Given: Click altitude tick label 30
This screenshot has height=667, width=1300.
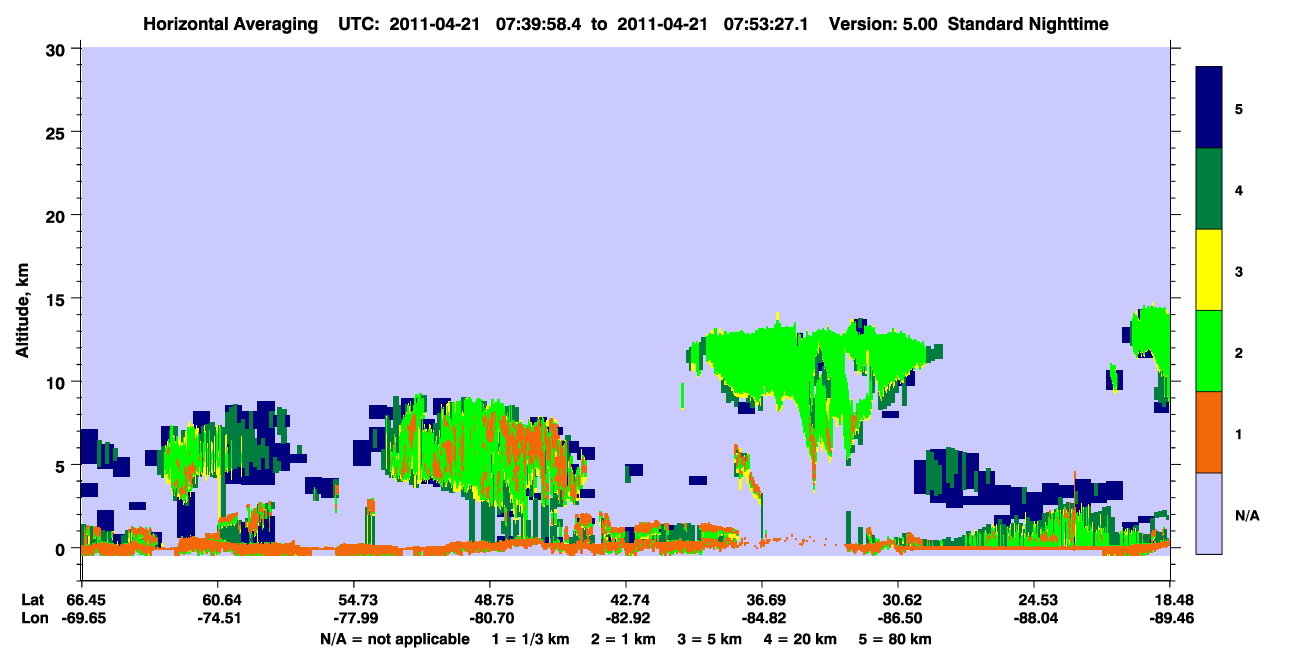Looking at the screenshot, I should (x=58, y=49).
